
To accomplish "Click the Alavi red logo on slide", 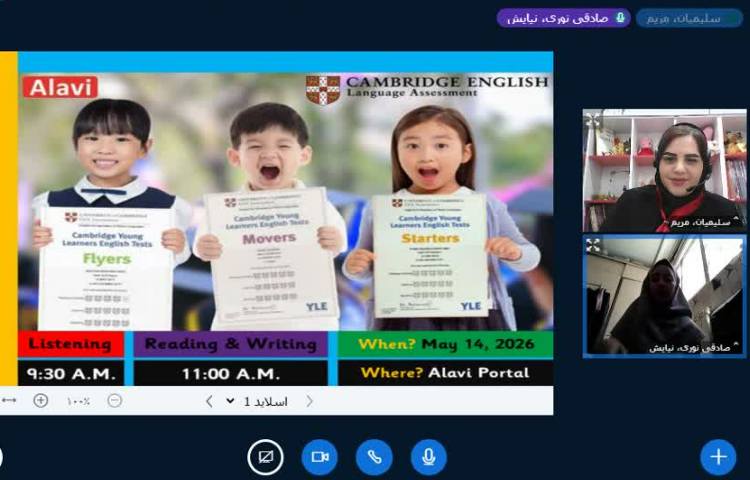I will 60,87.
